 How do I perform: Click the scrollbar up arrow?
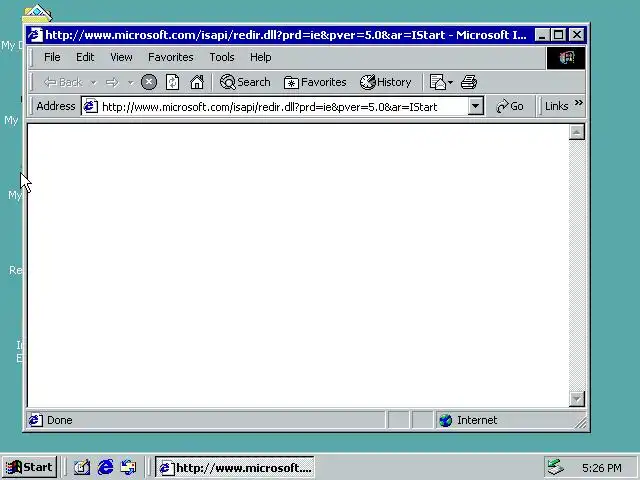576,132
